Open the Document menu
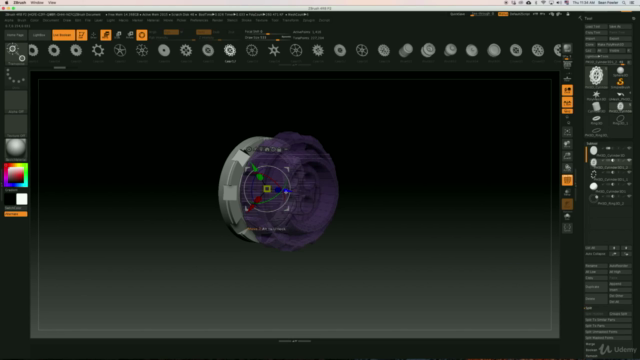 [x=51, y=20]
